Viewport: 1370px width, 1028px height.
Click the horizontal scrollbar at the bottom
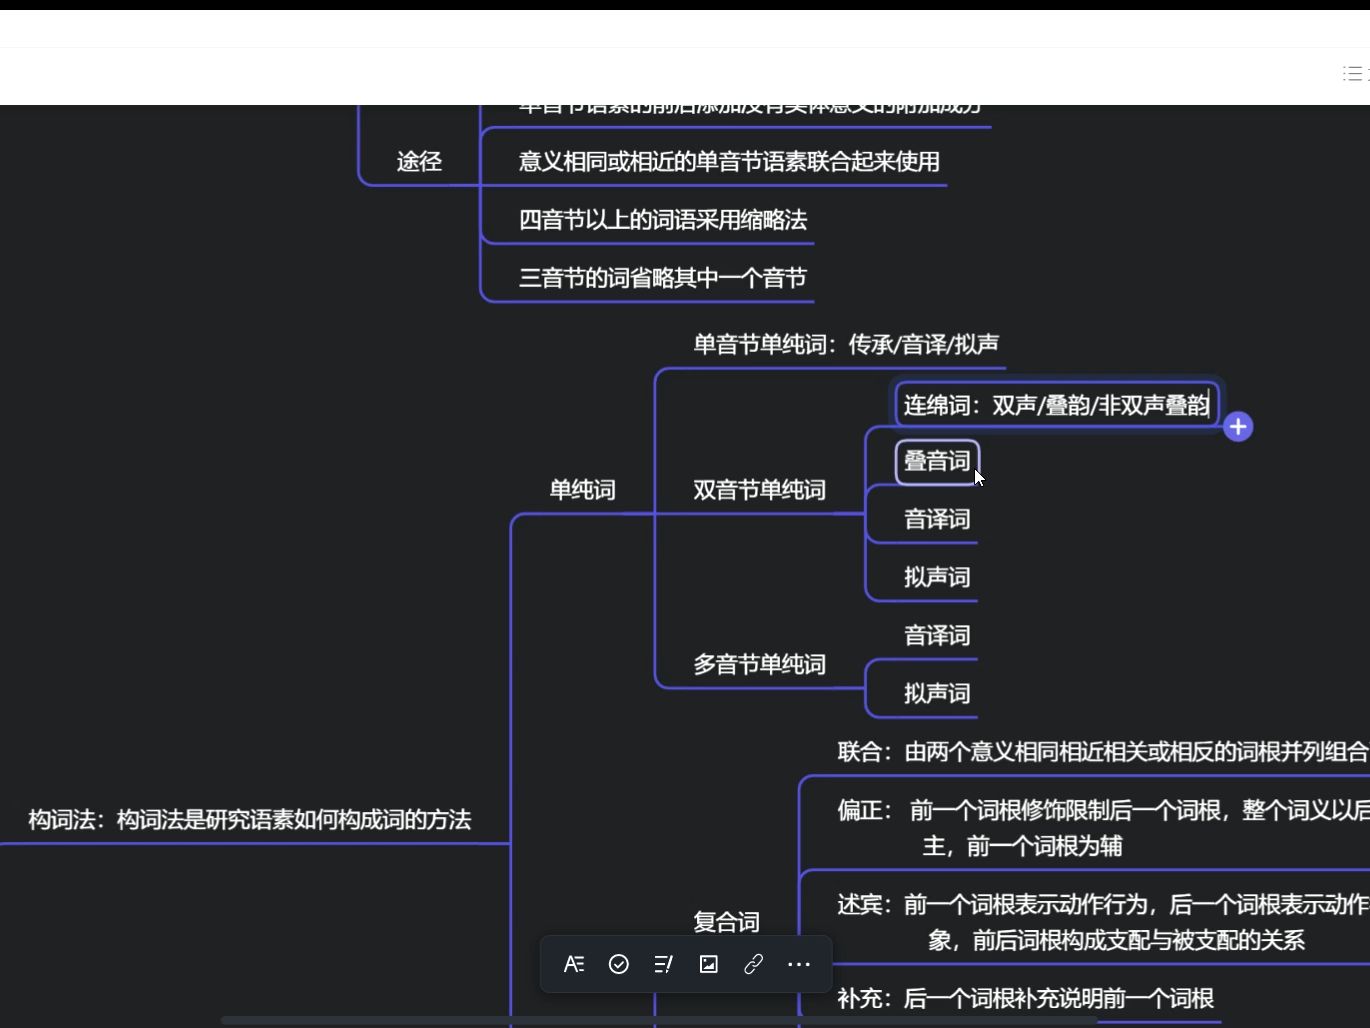(x=658, y=1021)
